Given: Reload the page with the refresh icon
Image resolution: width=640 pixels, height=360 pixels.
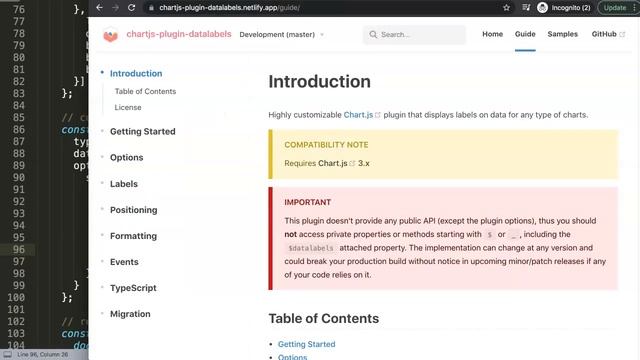Looking at the screenshot, I should click(x=131, y=7).
